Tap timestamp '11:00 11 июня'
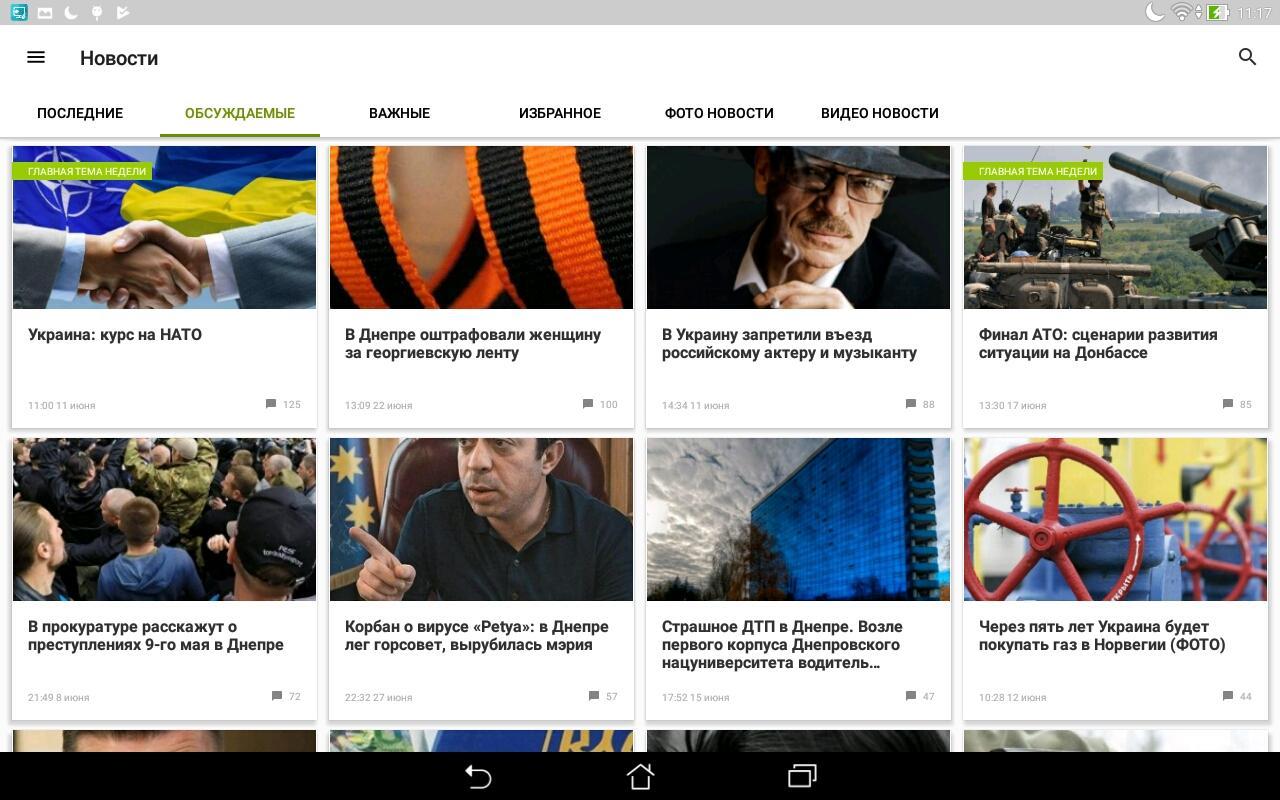 [x=62, y=405]
